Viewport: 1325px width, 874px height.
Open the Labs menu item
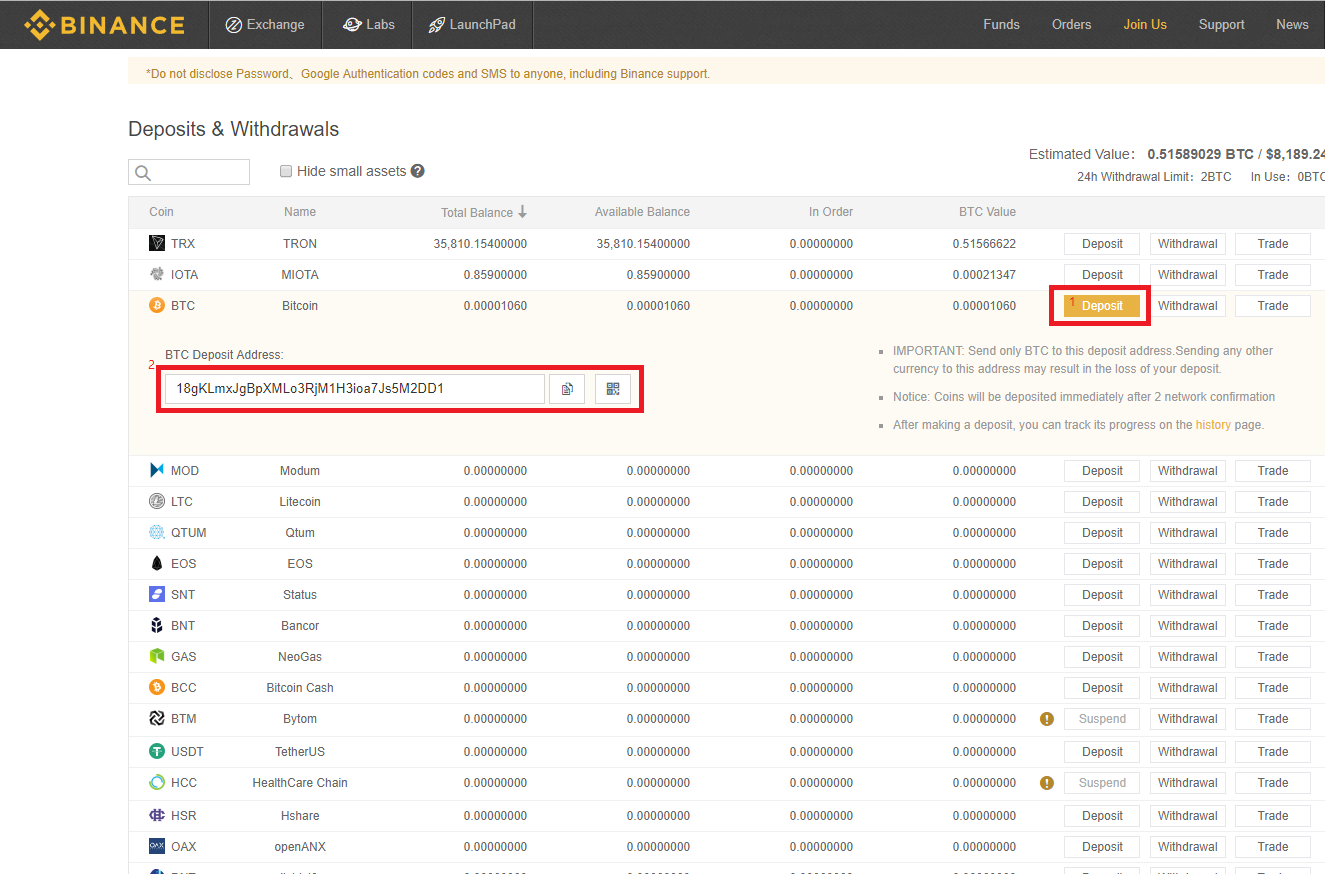(x=368, y=25)
